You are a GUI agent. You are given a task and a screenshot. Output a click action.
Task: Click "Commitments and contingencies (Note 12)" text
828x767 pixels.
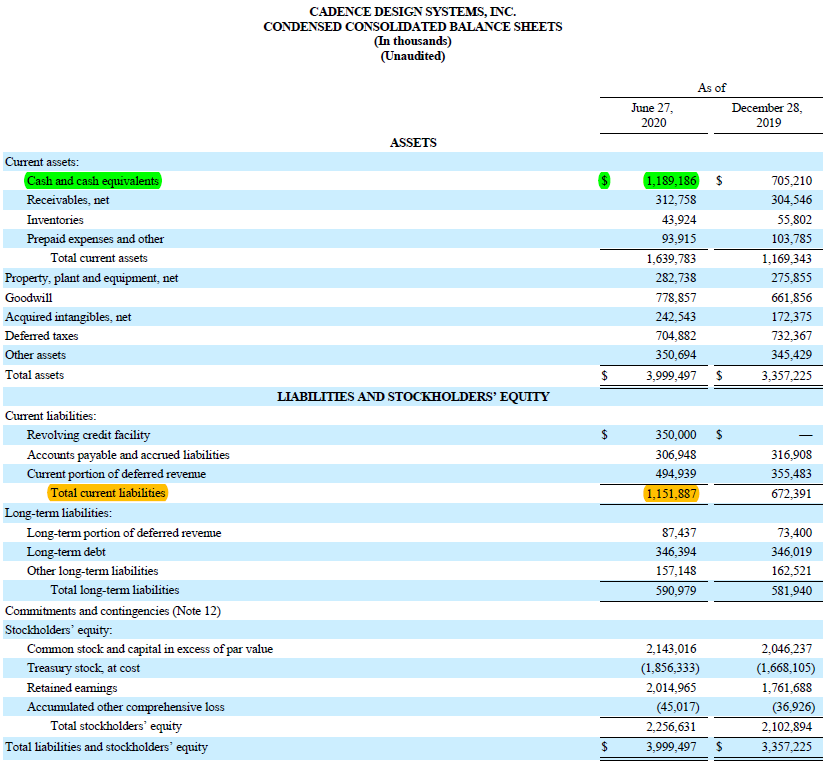[112, 611]
